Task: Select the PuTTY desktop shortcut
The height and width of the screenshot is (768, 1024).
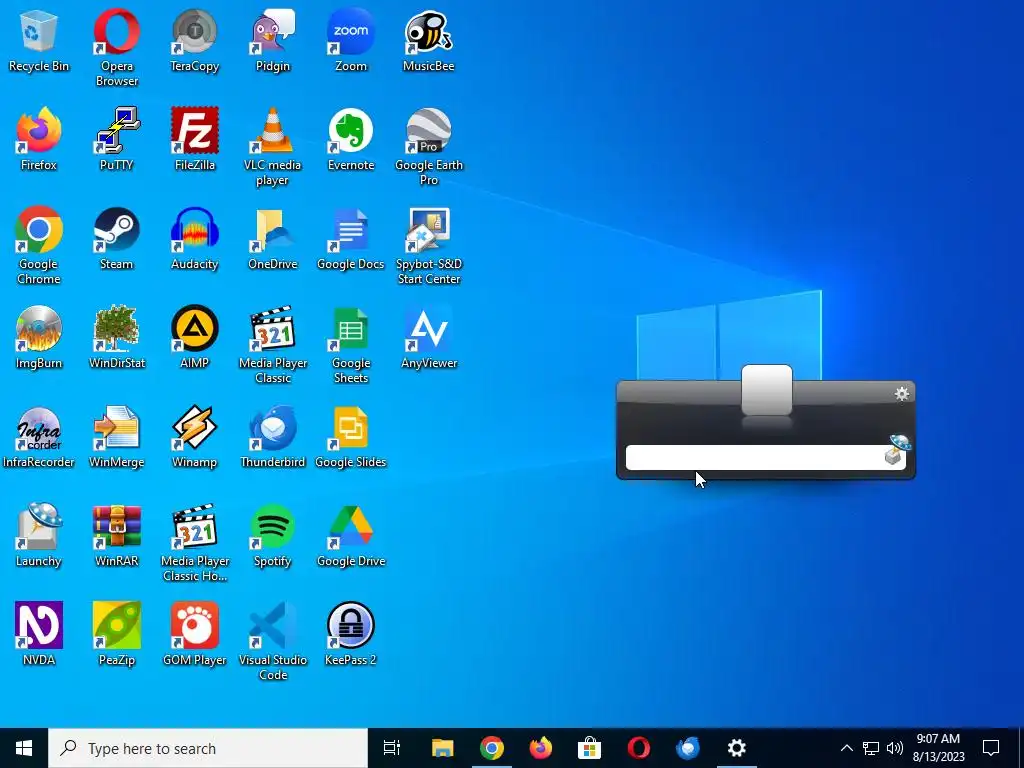Action: click(x=117, y=139)
